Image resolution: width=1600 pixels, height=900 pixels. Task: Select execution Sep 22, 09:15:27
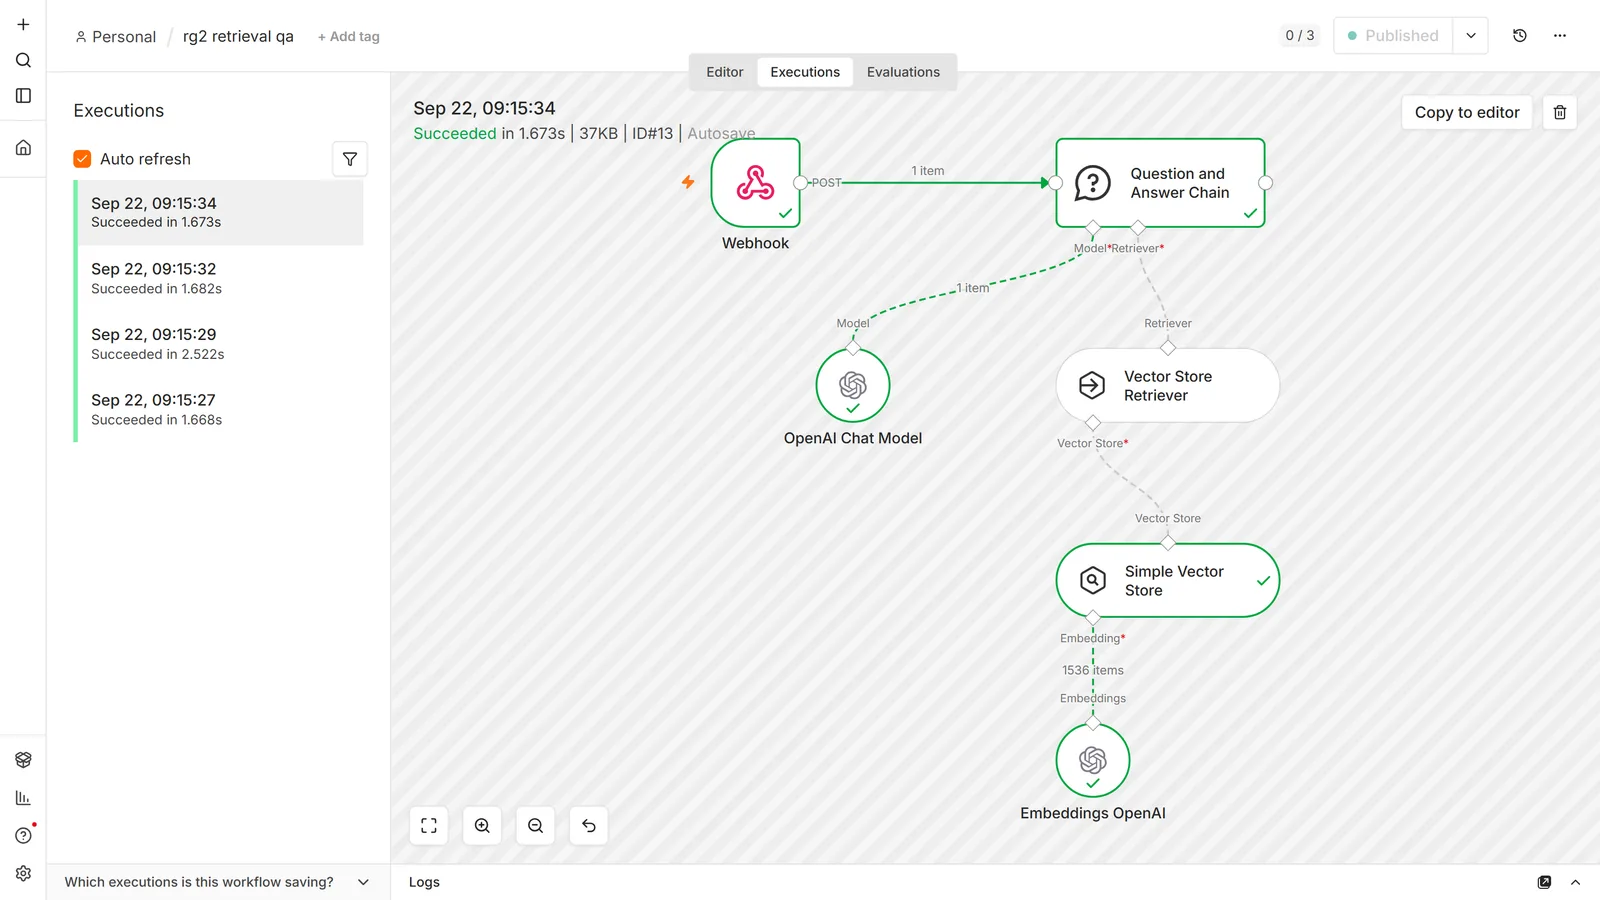pos(220,410)
